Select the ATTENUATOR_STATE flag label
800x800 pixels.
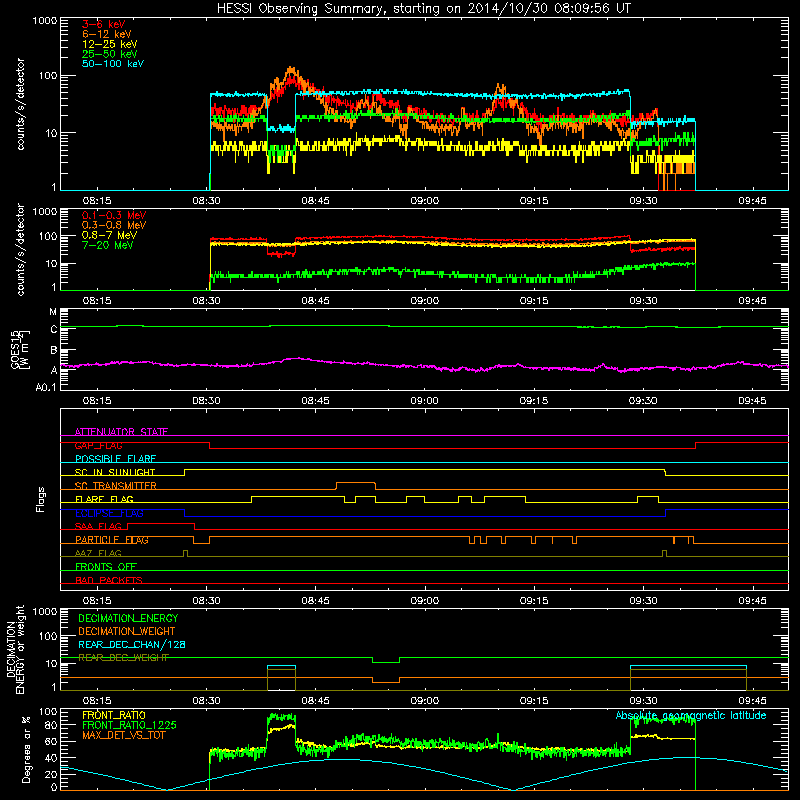pos(121,432)
